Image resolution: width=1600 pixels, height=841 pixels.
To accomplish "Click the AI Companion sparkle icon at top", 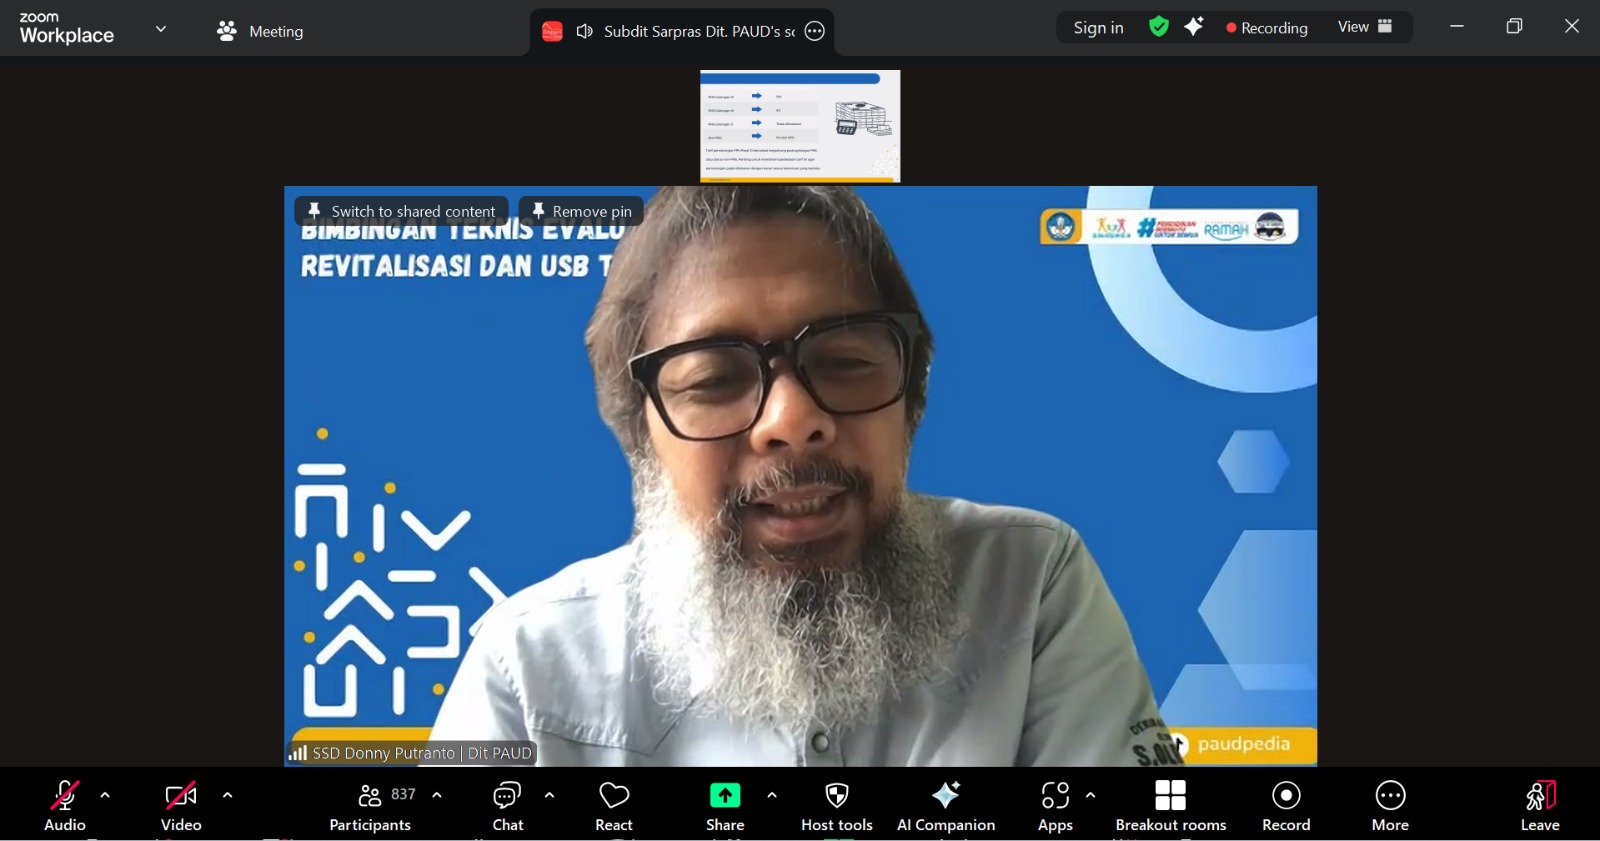I will pos(1194,27).
